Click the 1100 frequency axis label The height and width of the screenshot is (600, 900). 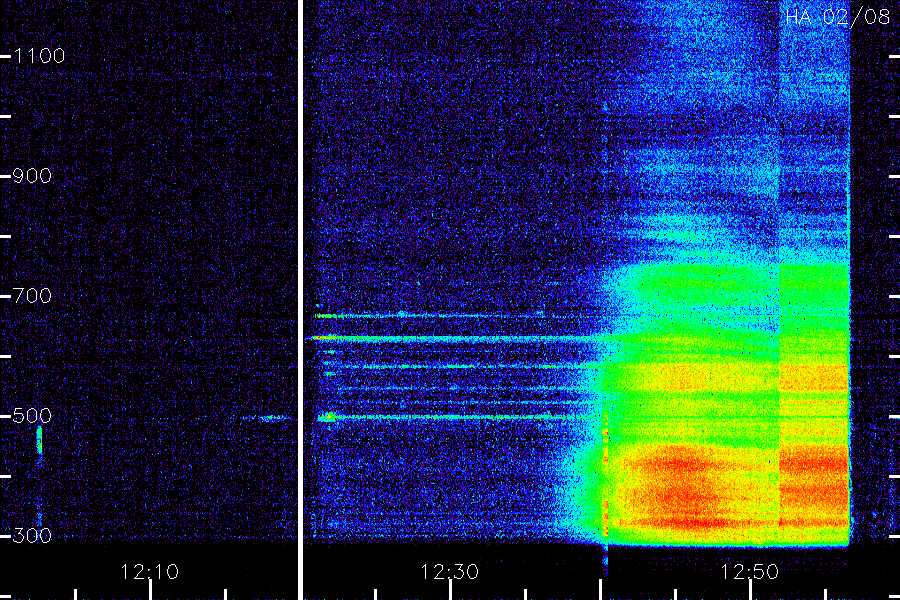click(39, 56)
